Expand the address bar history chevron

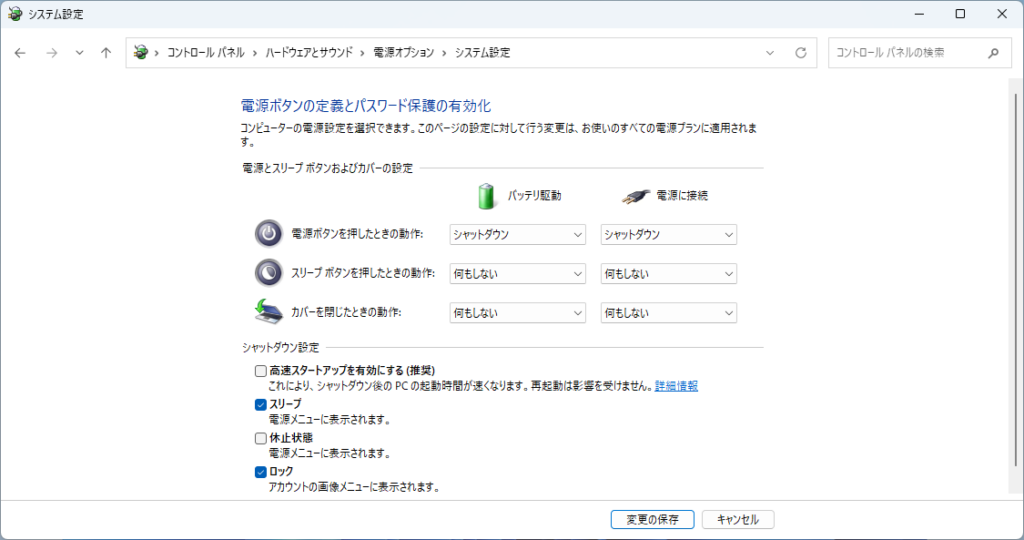tap(769, 53)
